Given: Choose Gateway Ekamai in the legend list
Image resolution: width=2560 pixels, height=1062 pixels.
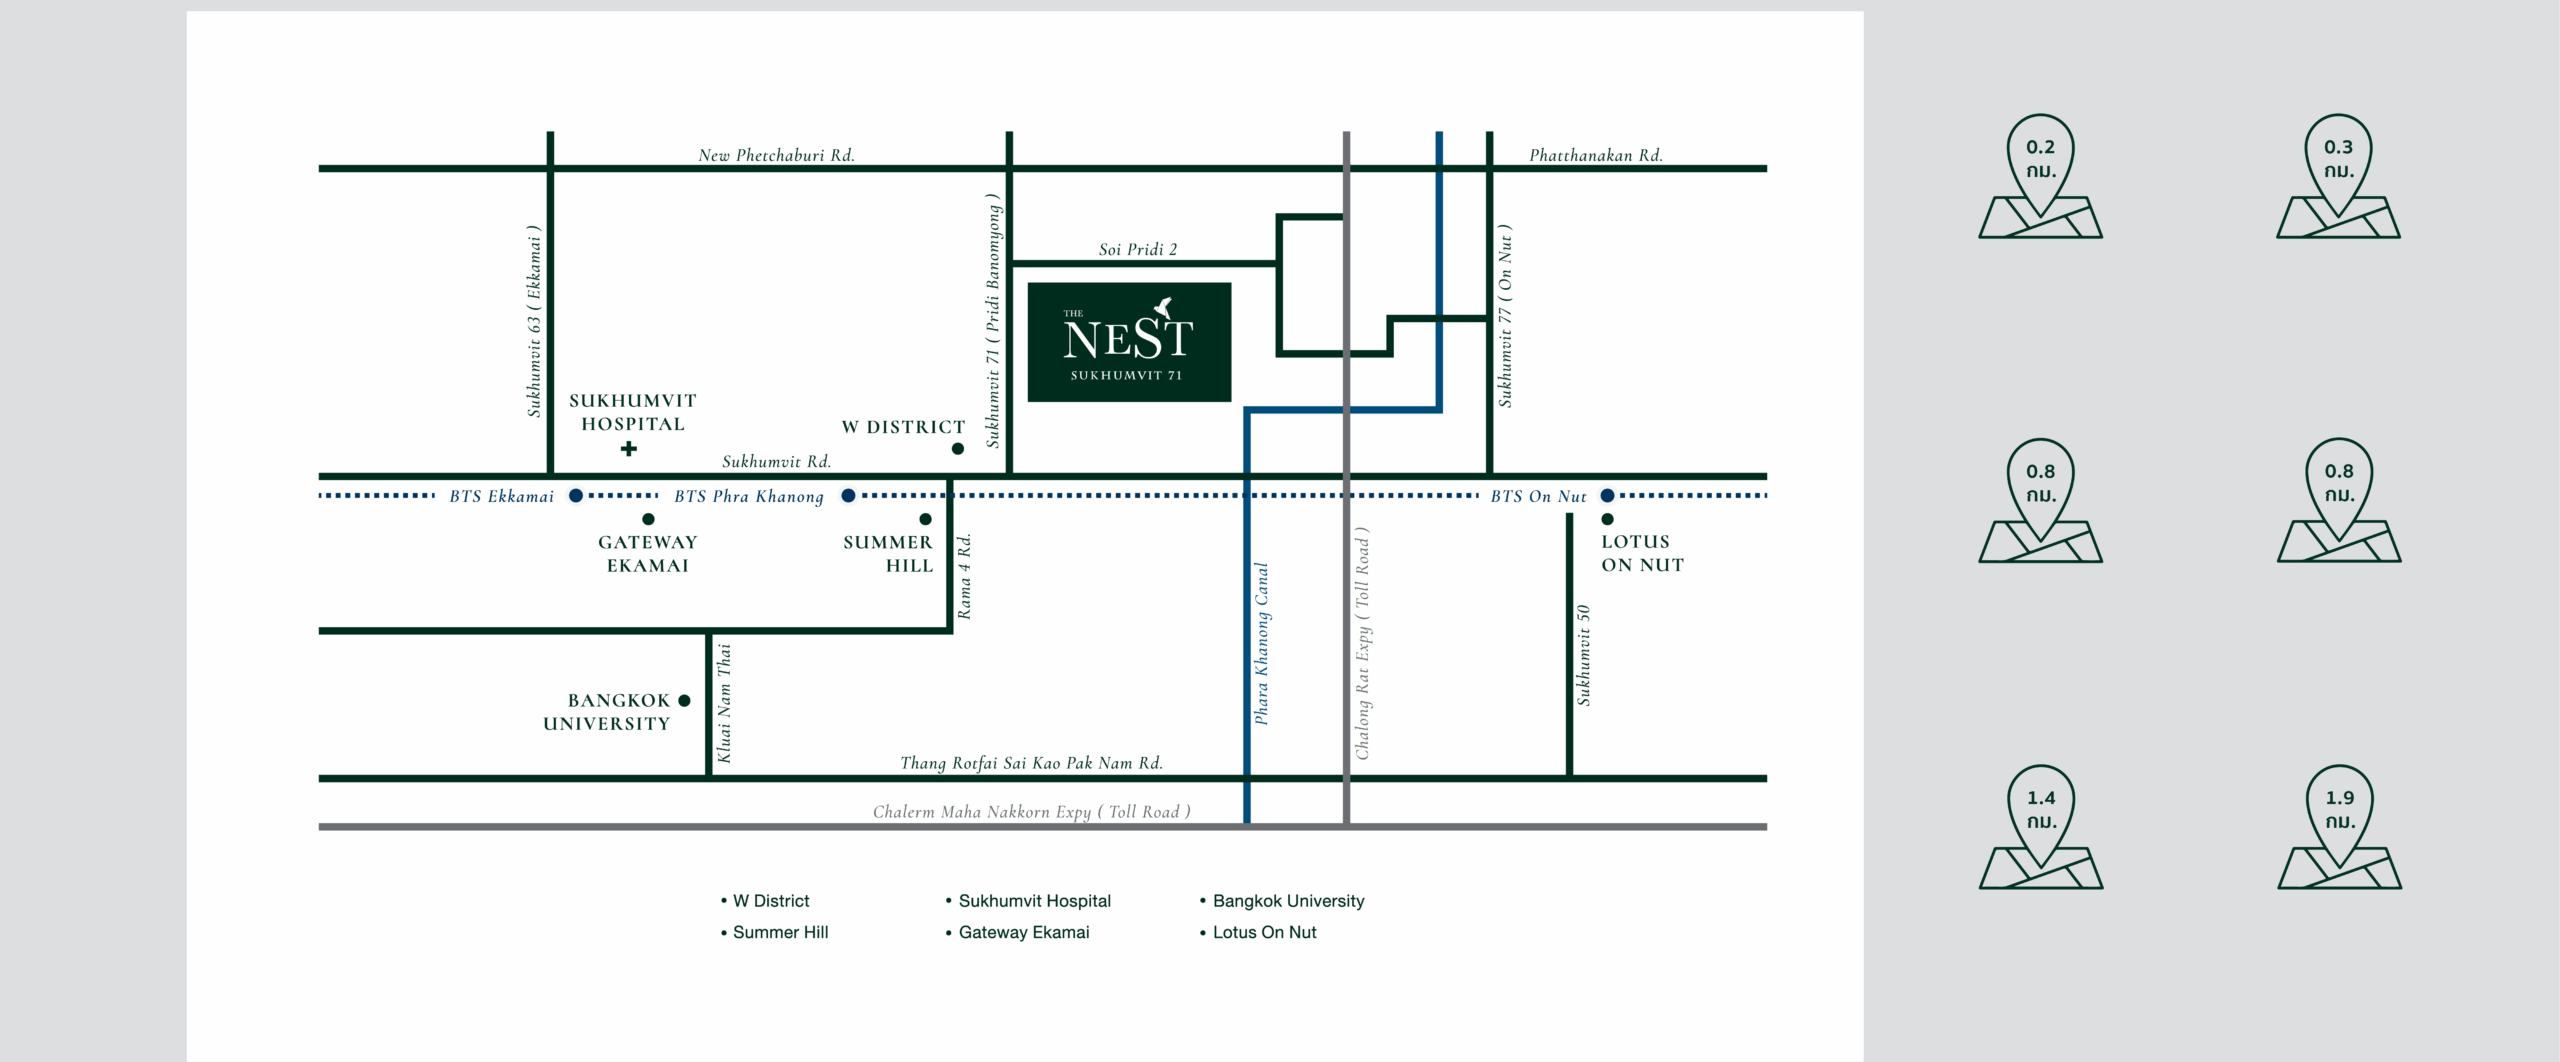Looking at the screenshot, I should [x=1023, y=932].
